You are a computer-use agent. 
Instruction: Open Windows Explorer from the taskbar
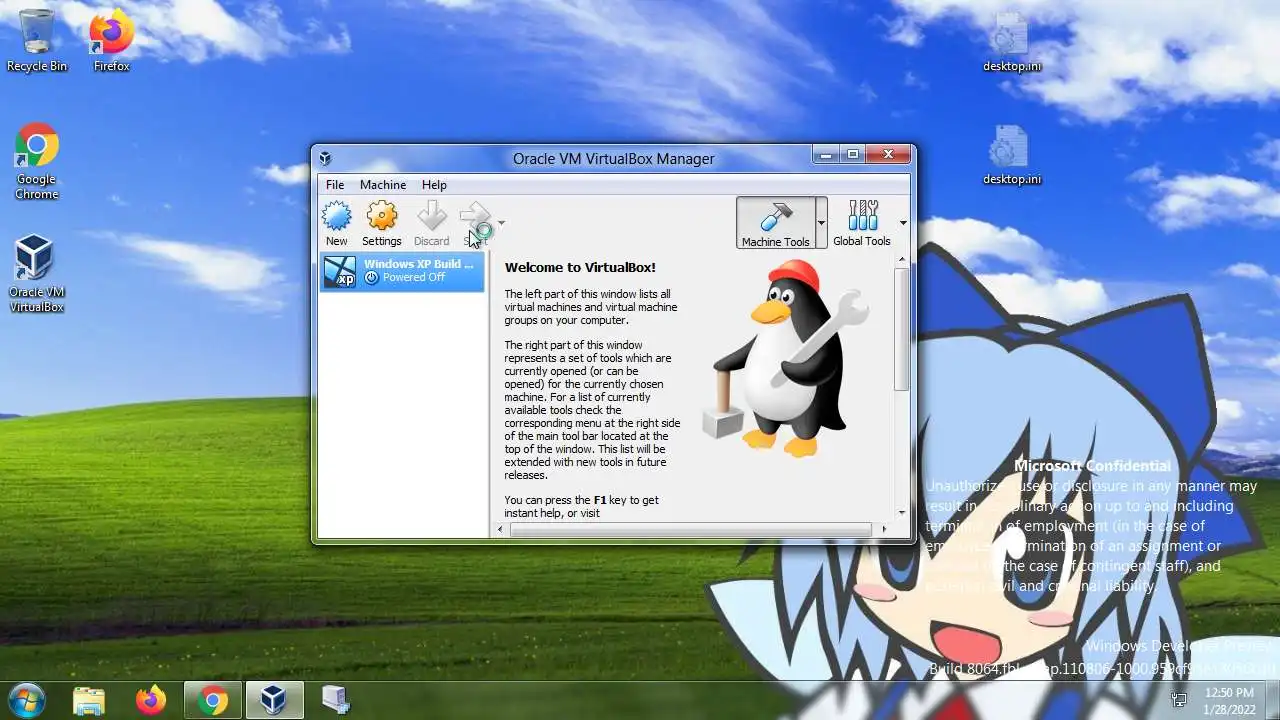[89, 700]
